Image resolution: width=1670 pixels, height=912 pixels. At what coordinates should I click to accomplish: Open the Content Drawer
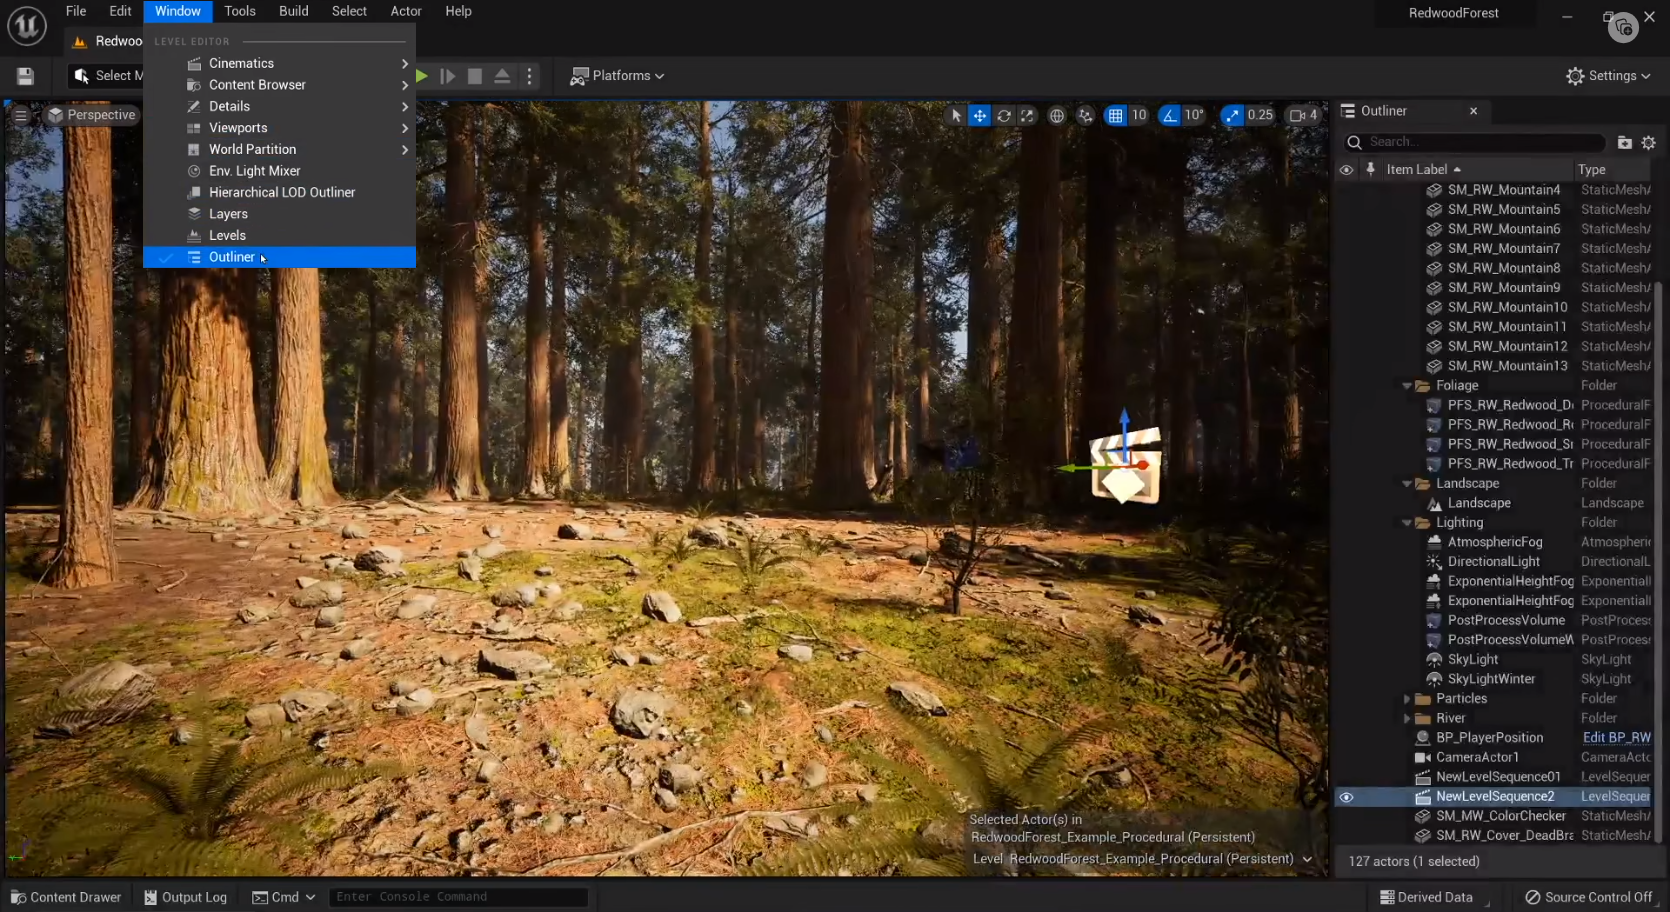point(66,897)
